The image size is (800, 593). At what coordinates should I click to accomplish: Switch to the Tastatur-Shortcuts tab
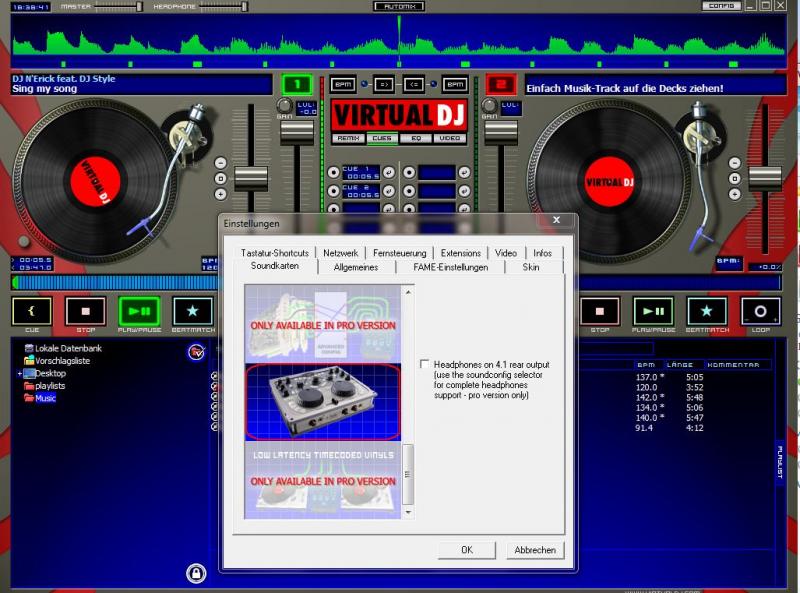(x=274, y=253)
